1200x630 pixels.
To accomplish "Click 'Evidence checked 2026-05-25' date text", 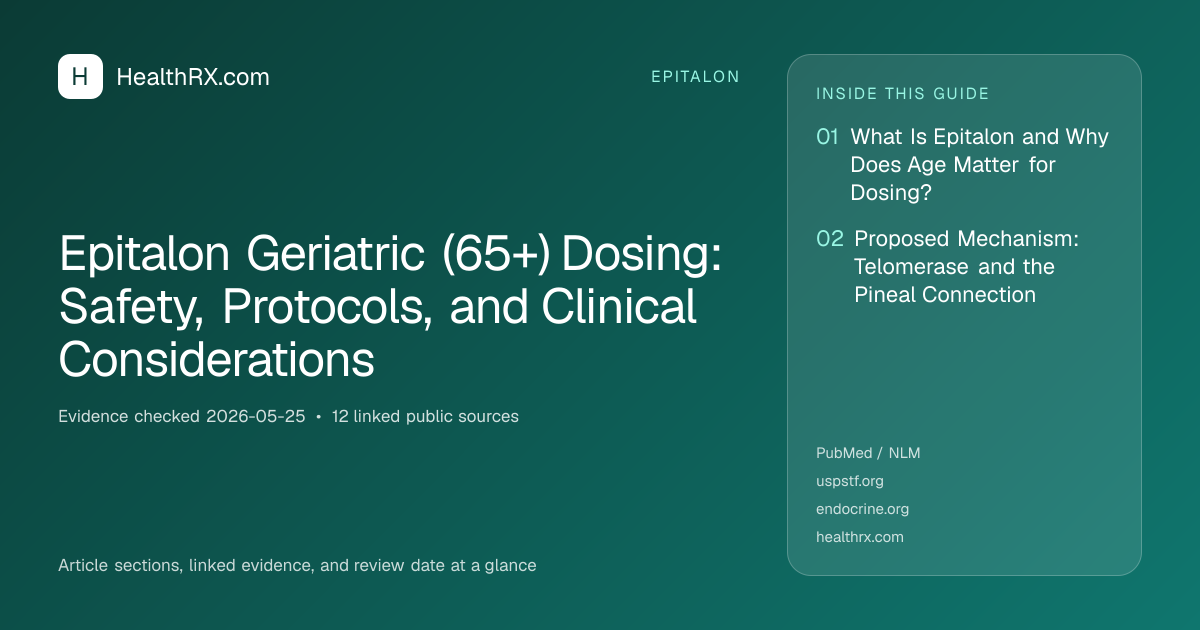I will point(182,416).
